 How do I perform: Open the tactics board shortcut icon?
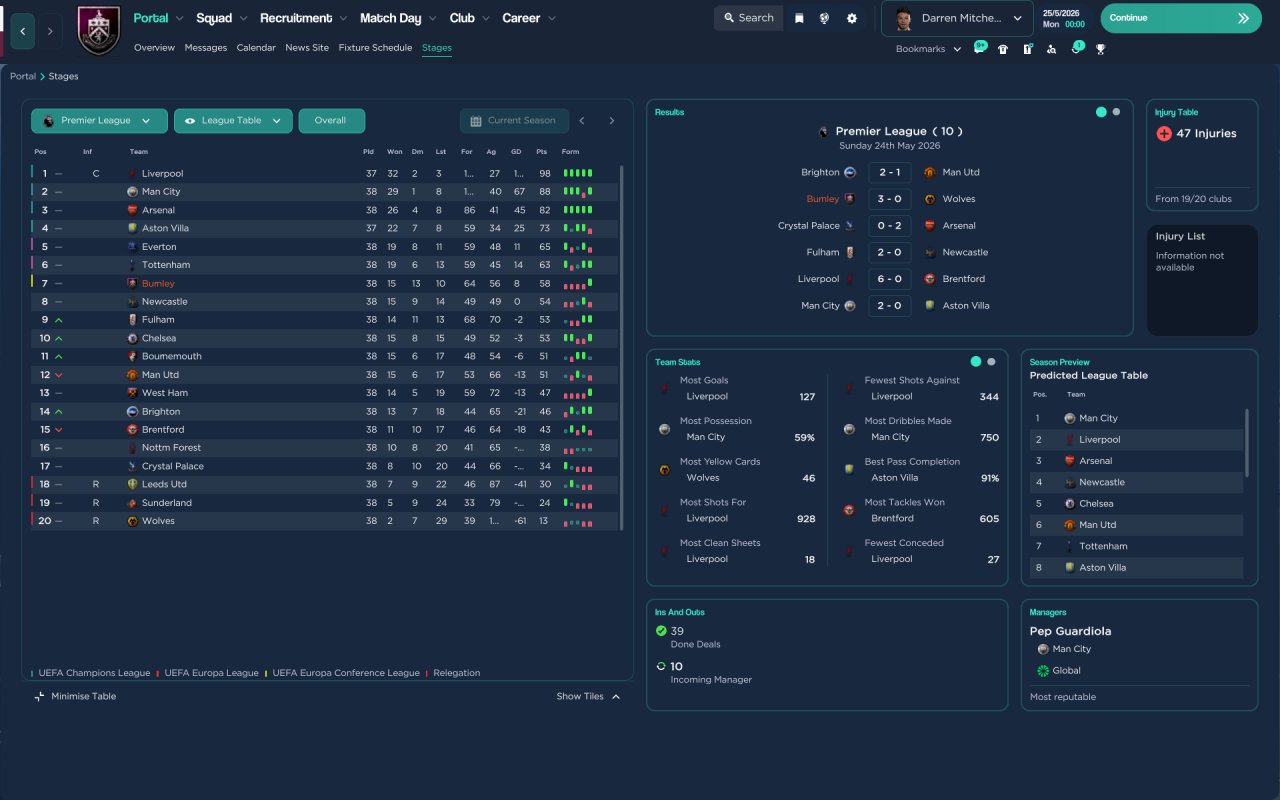[1027, 49]
